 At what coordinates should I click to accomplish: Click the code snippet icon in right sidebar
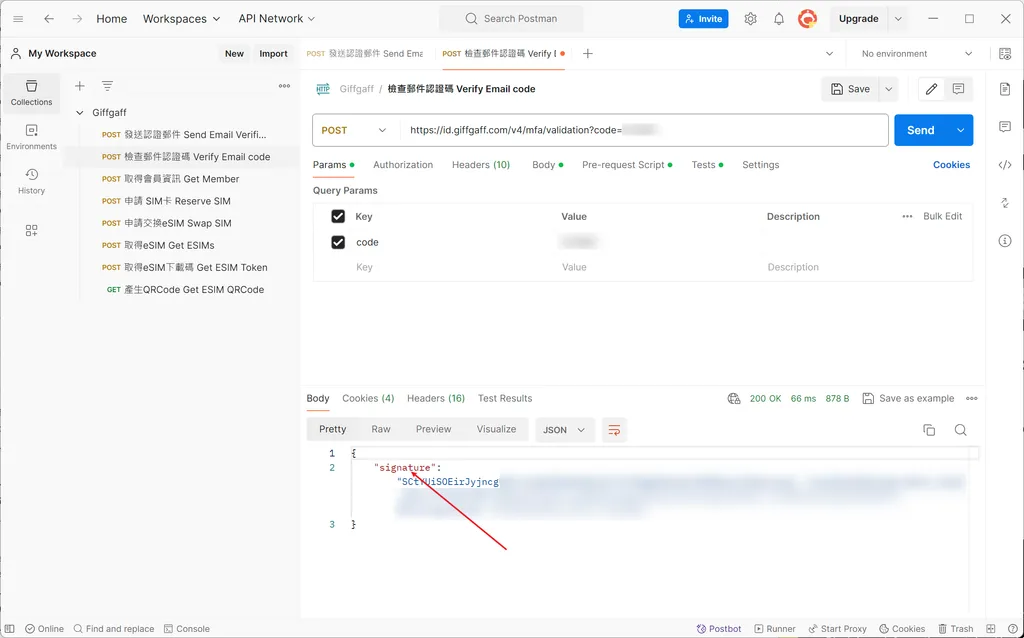(x=1005, y=165)
